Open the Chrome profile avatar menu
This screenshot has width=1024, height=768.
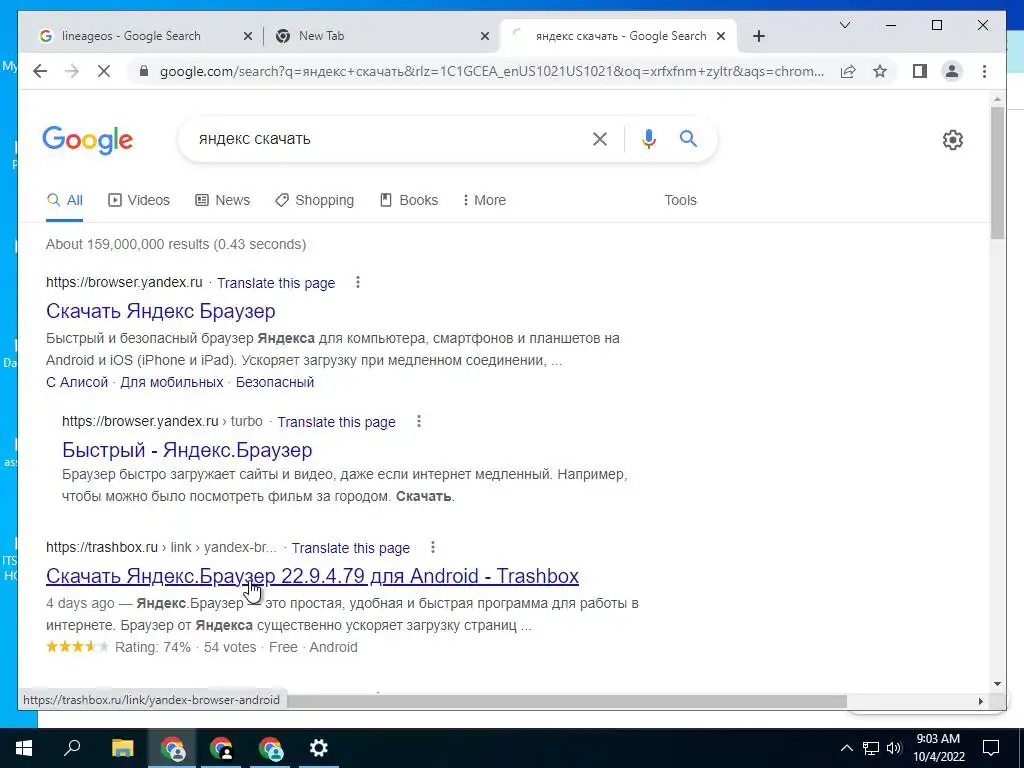coord(952,71)
